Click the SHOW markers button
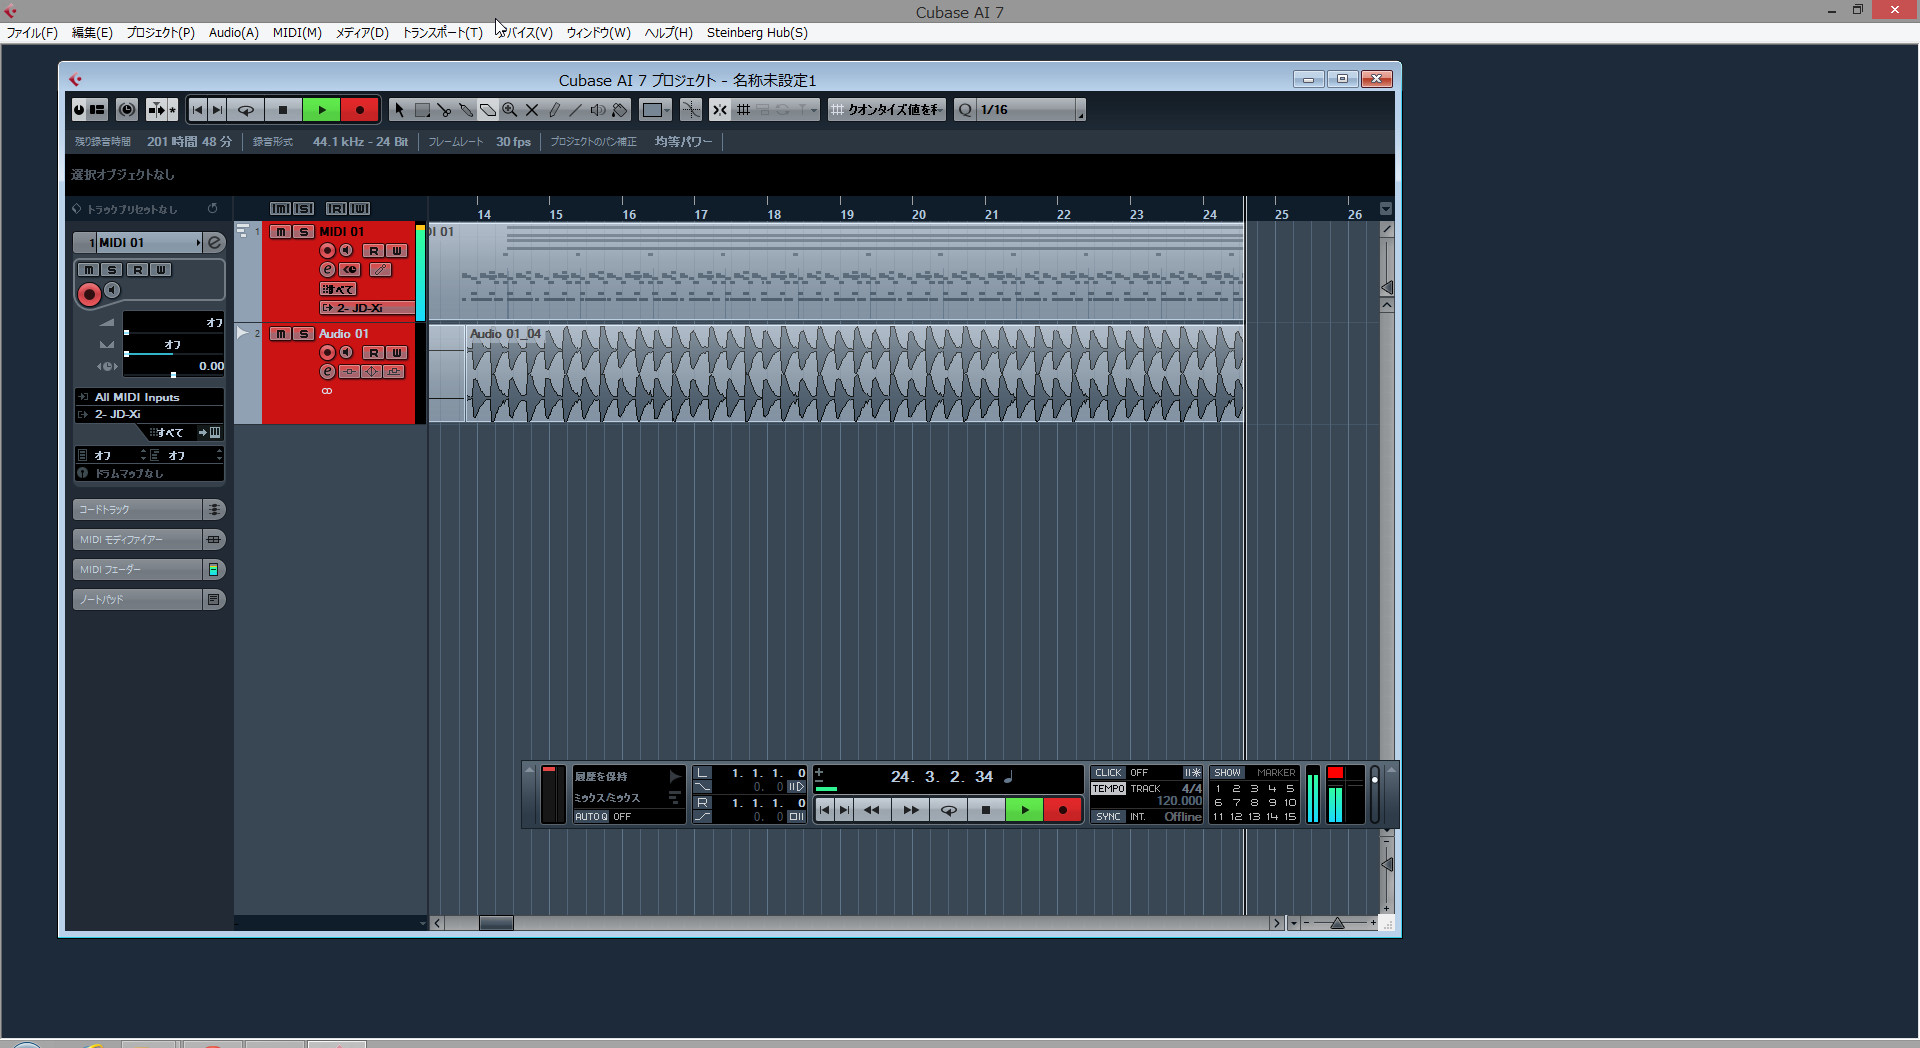This screenshot has width=1920, height=1048. tap(1227, 773)
